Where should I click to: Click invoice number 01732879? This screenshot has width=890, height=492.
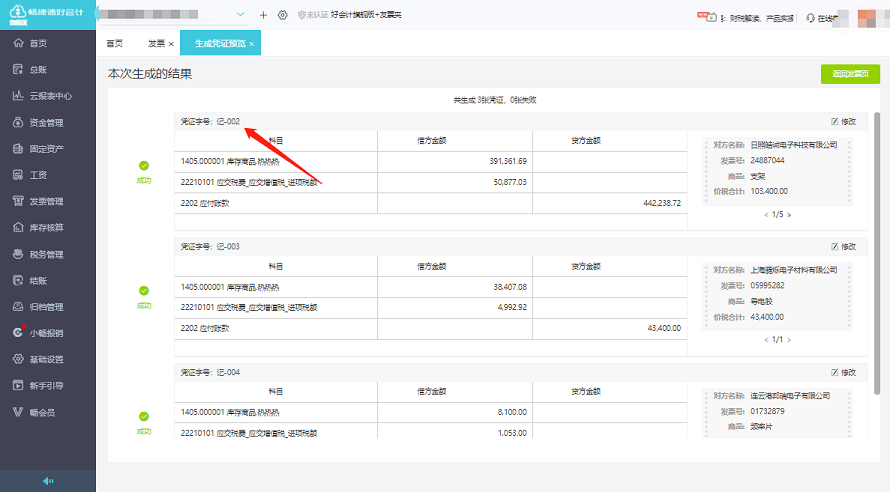coord(767,411)
